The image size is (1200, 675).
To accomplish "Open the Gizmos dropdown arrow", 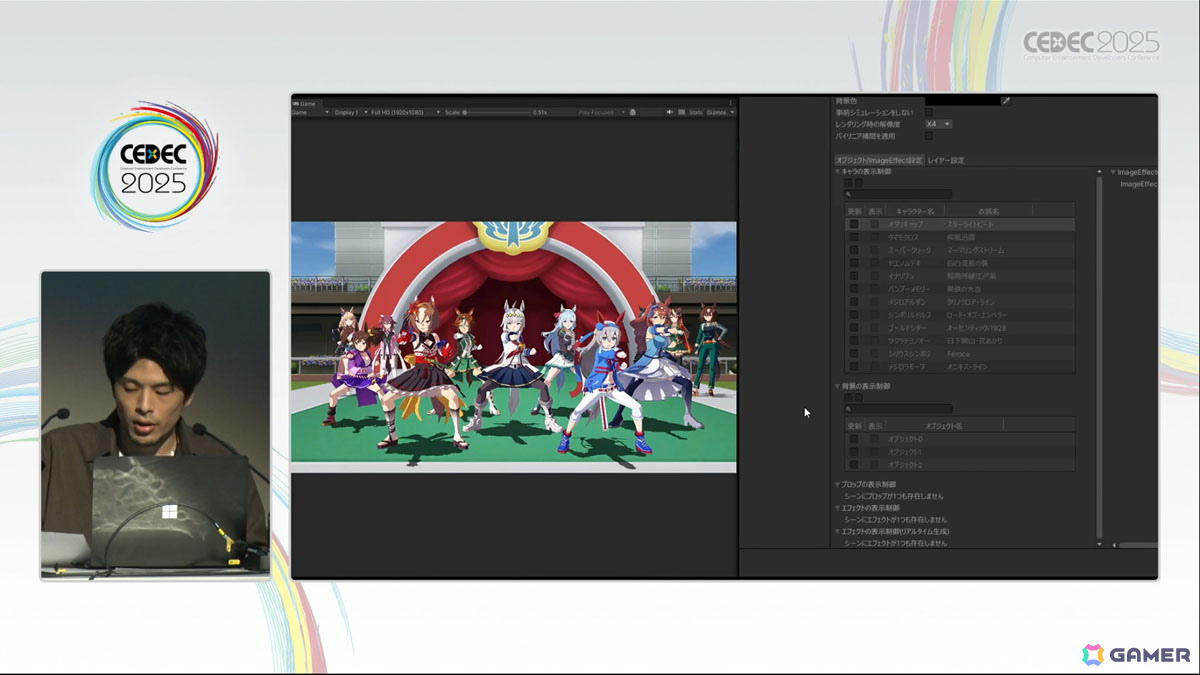I will [732, 112].
